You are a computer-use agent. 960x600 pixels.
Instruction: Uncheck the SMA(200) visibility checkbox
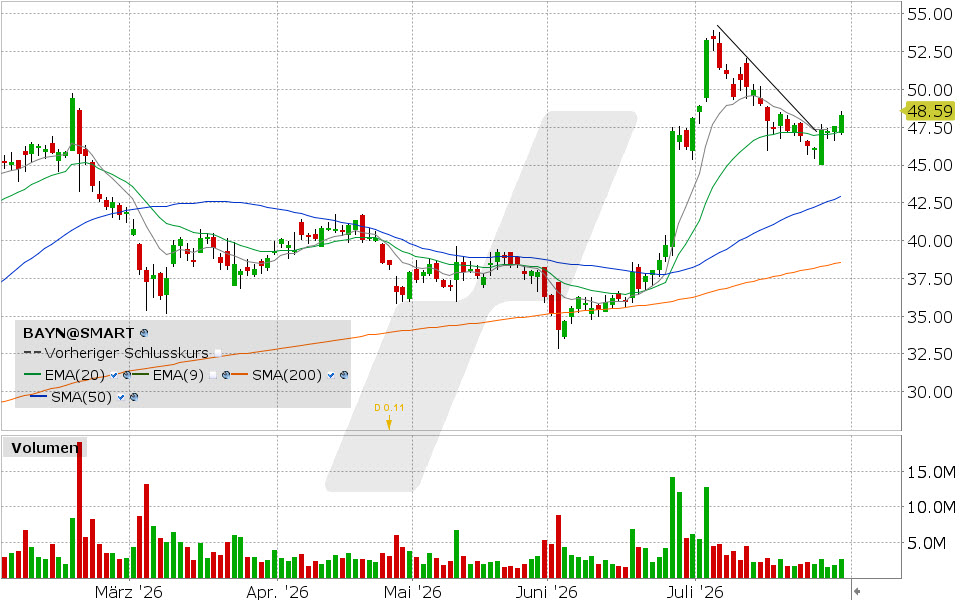click(x=331, y=375)
